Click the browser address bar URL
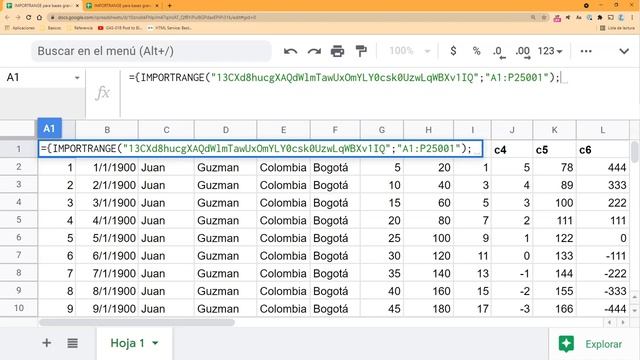 click(x=157, y=18)
